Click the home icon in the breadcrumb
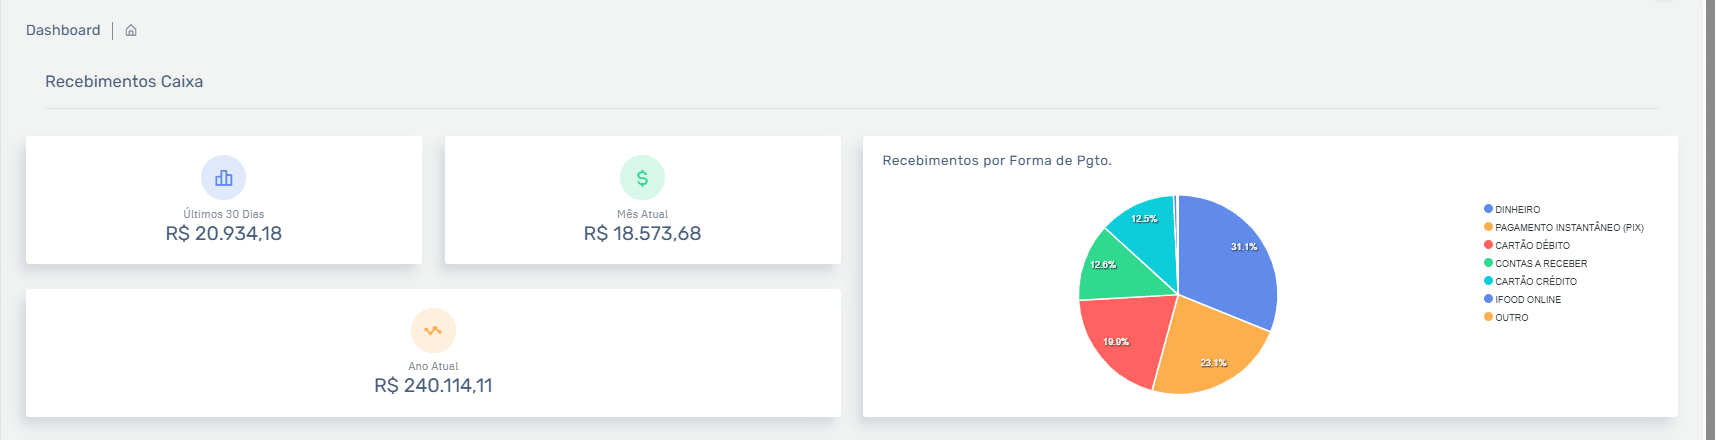Screen dimensions: 1716x440 131,31
